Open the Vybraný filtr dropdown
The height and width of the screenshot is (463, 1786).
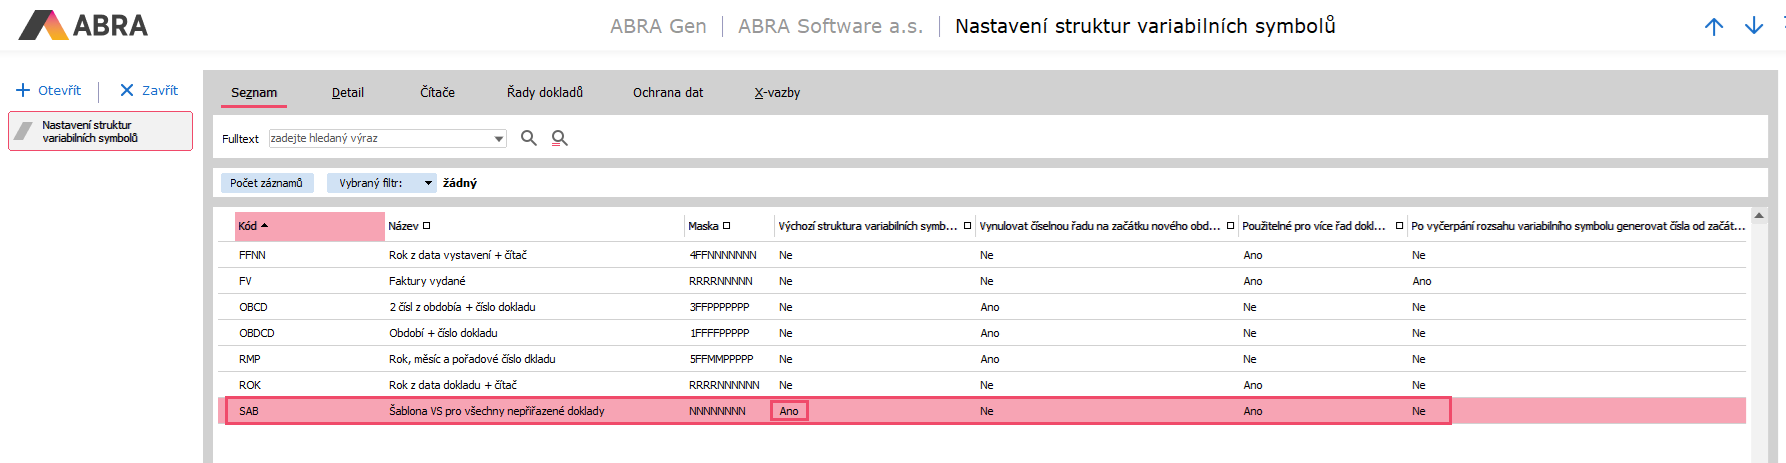coord(428,183)
